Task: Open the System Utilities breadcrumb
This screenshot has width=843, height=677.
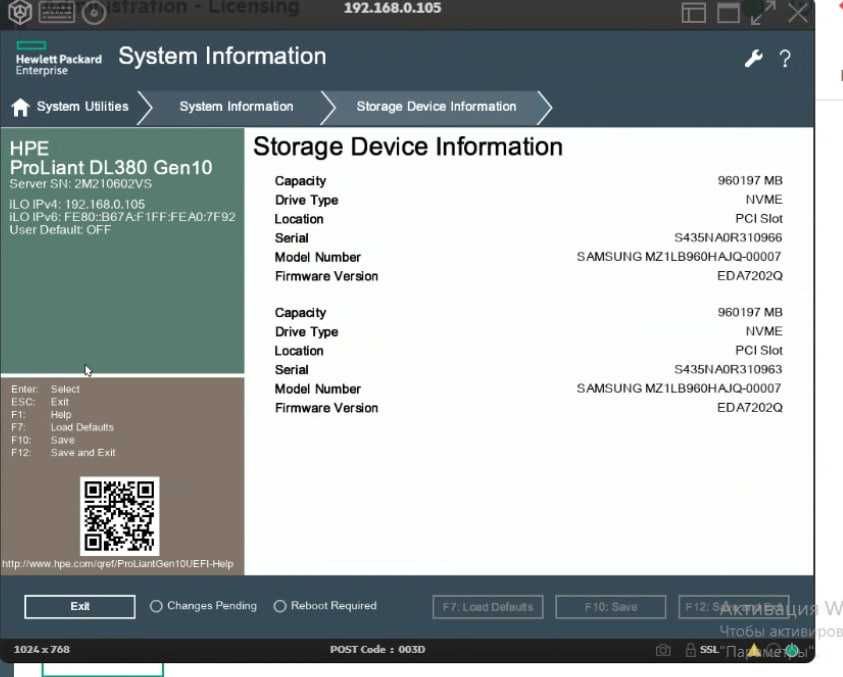Action: [x=82, y=106]
